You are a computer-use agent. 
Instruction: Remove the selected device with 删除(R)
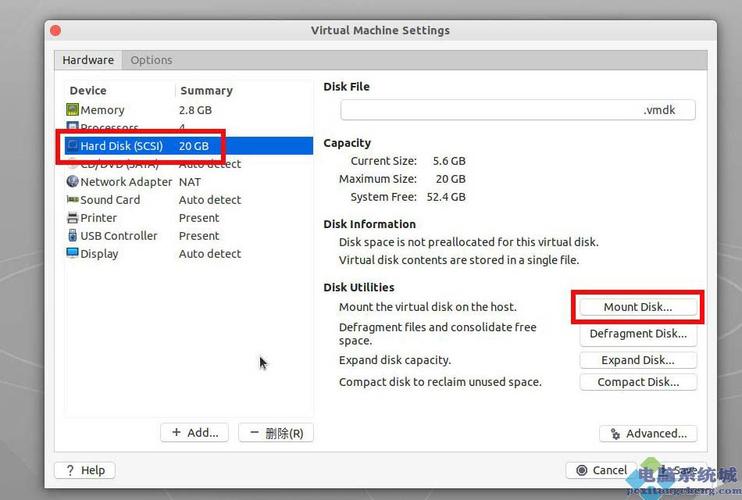[x=276, y=432]
